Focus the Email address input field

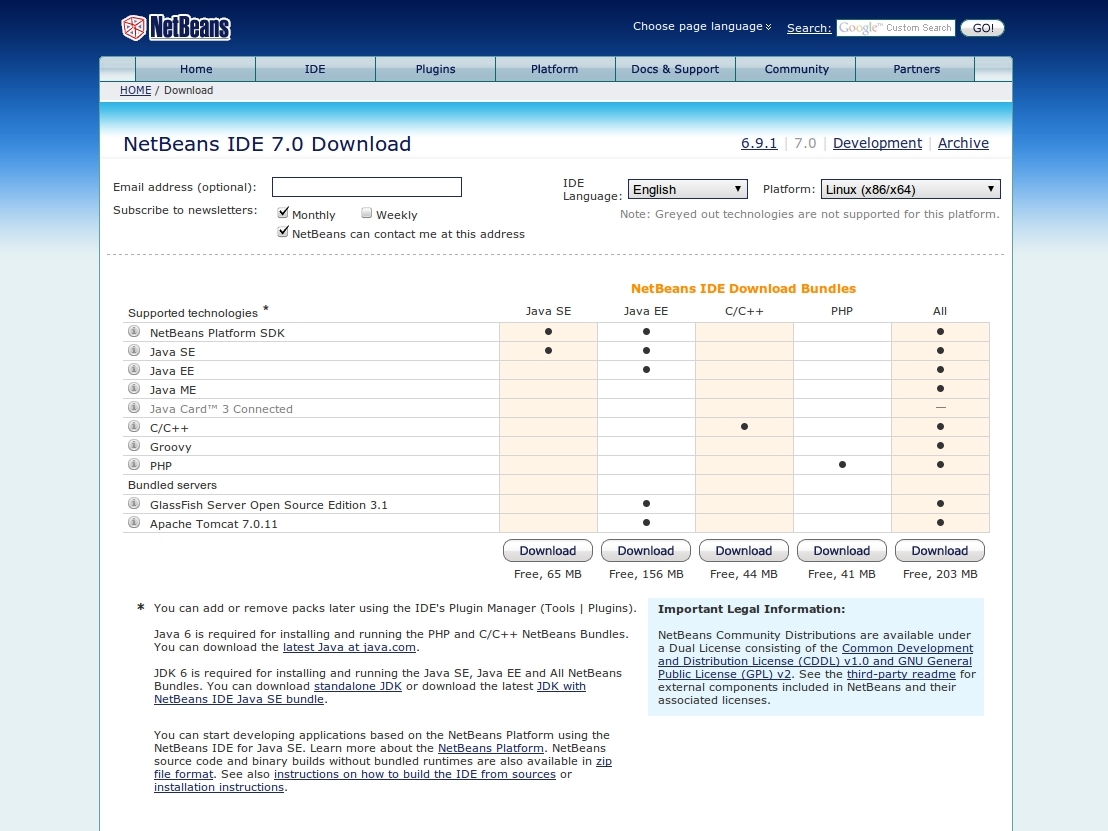click(367, 187)
